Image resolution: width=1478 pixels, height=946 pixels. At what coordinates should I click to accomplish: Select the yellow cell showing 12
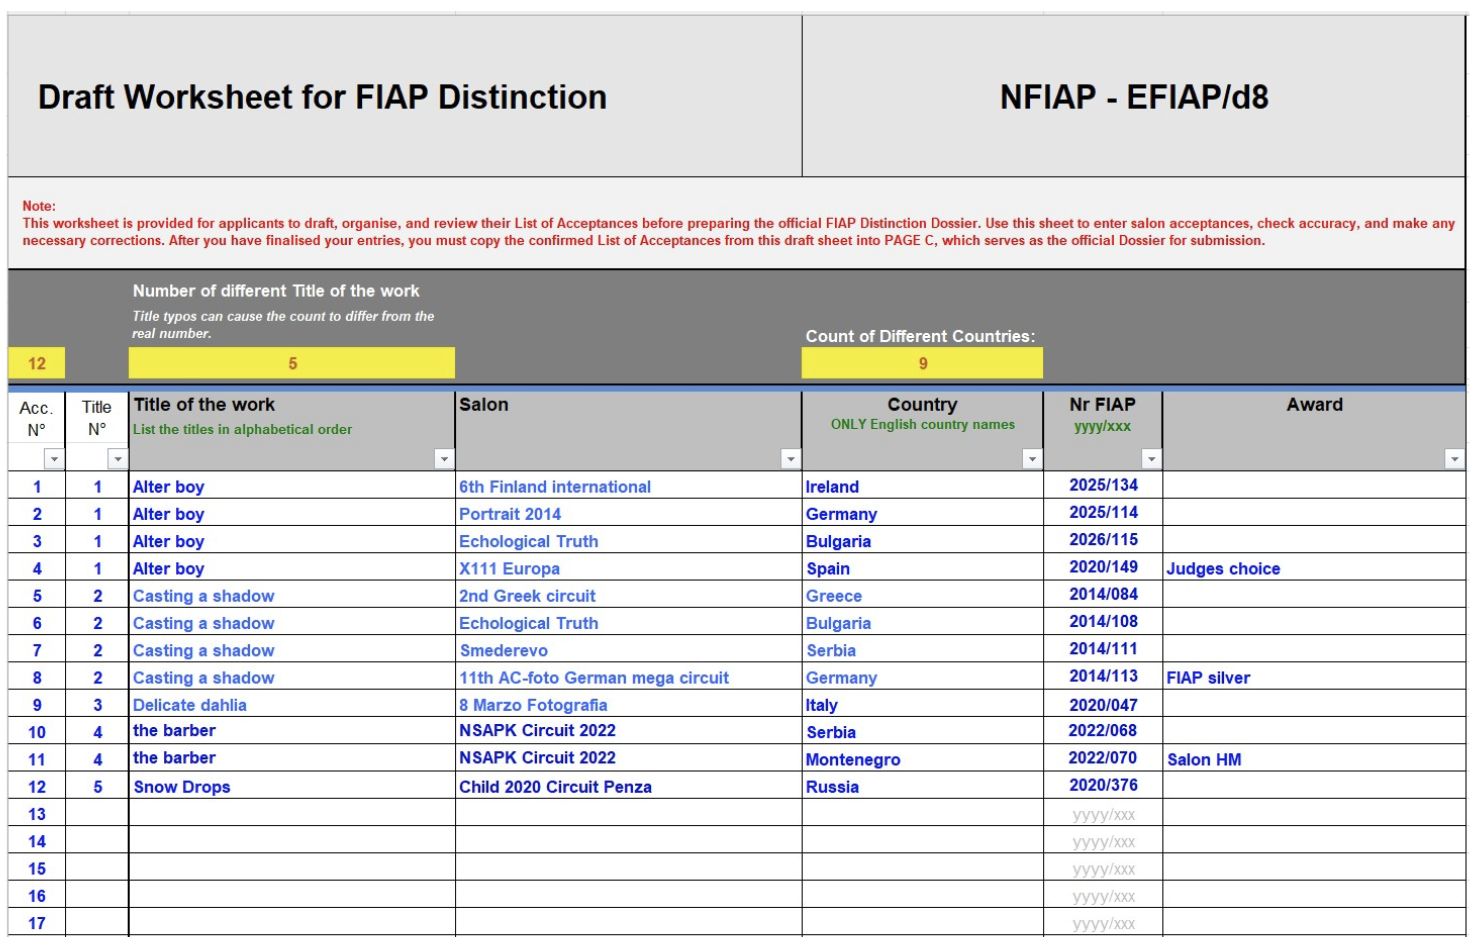click(37, 363)
